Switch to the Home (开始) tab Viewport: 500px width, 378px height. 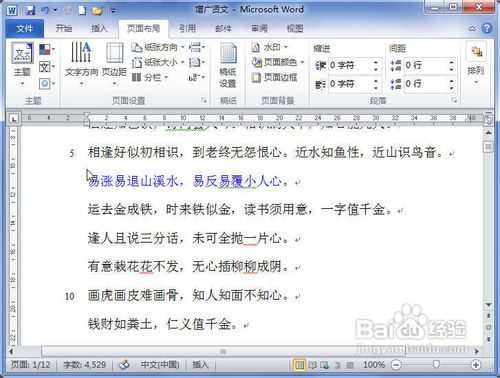(64, 29)
